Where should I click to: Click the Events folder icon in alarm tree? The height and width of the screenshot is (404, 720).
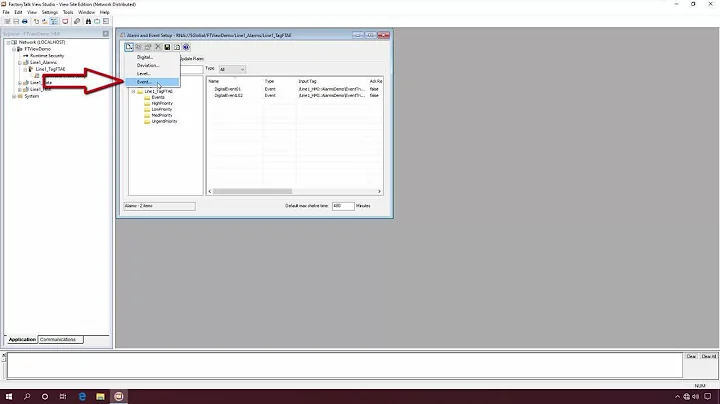pos(147,97)
